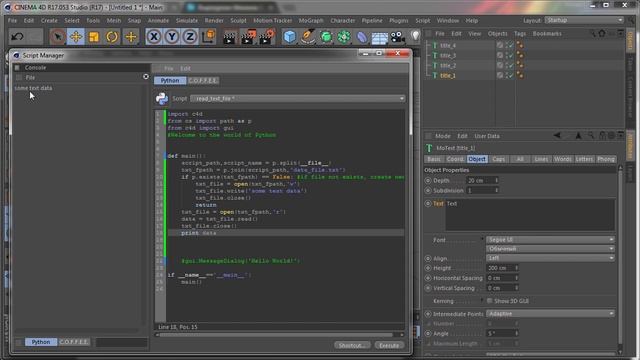Toggle the Subdivision animation circle
This screenshot has height=360, width=640.
pos(428,191)
